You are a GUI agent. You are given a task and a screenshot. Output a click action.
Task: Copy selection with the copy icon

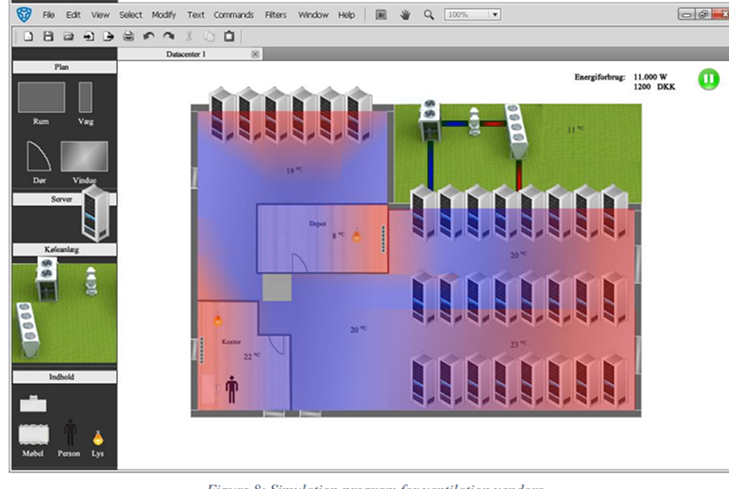209,36
